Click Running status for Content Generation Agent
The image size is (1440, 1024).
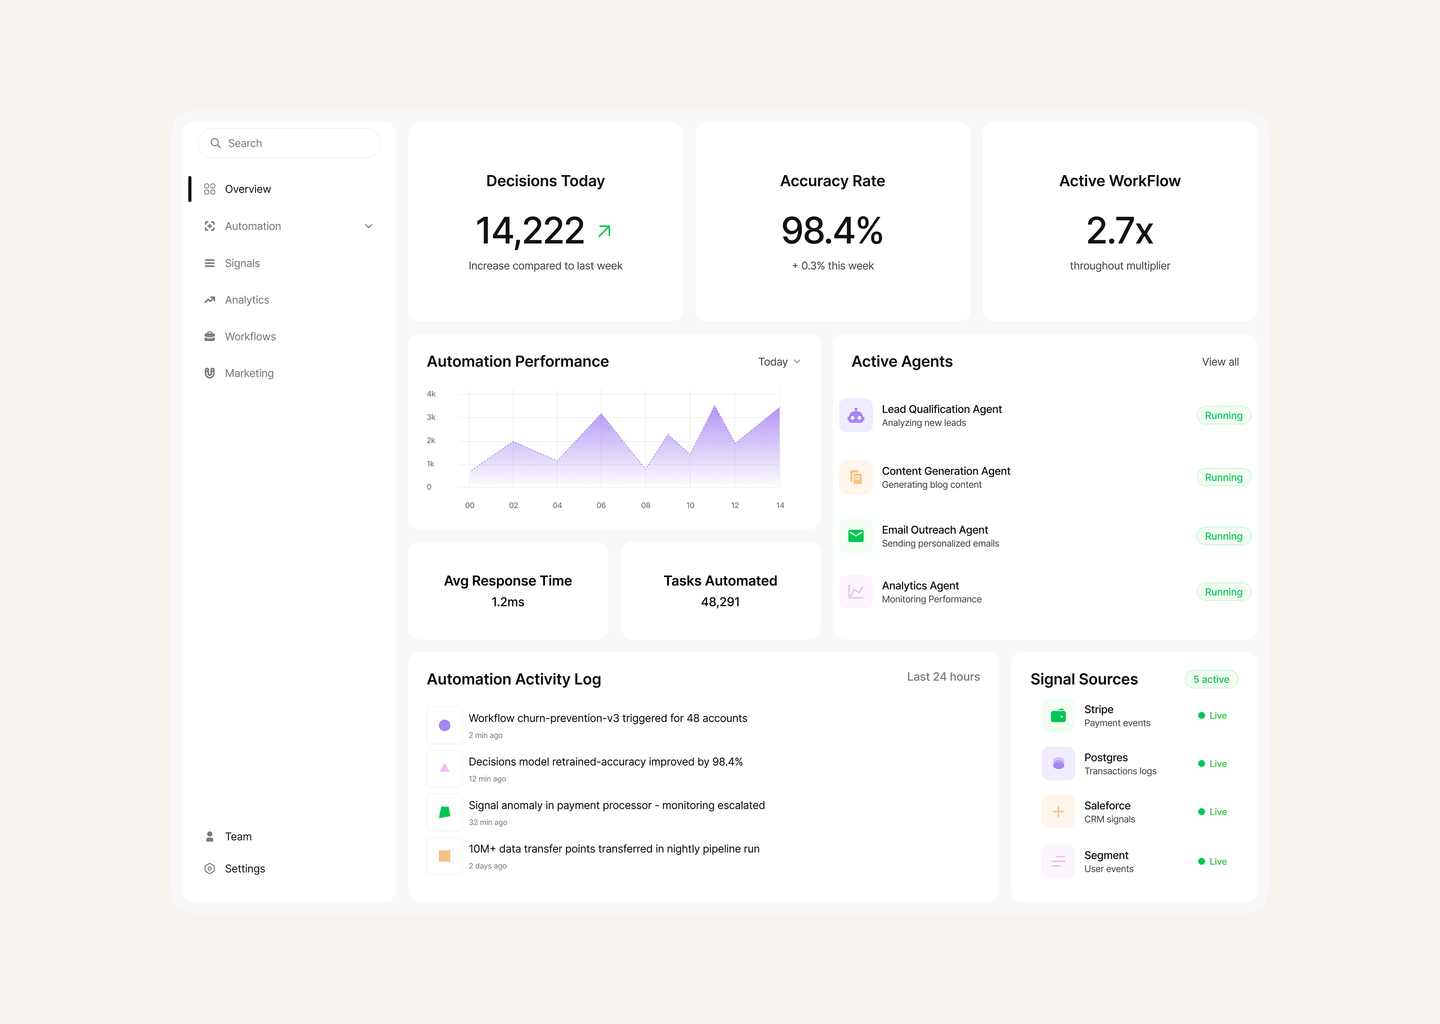pos(1224,478)
